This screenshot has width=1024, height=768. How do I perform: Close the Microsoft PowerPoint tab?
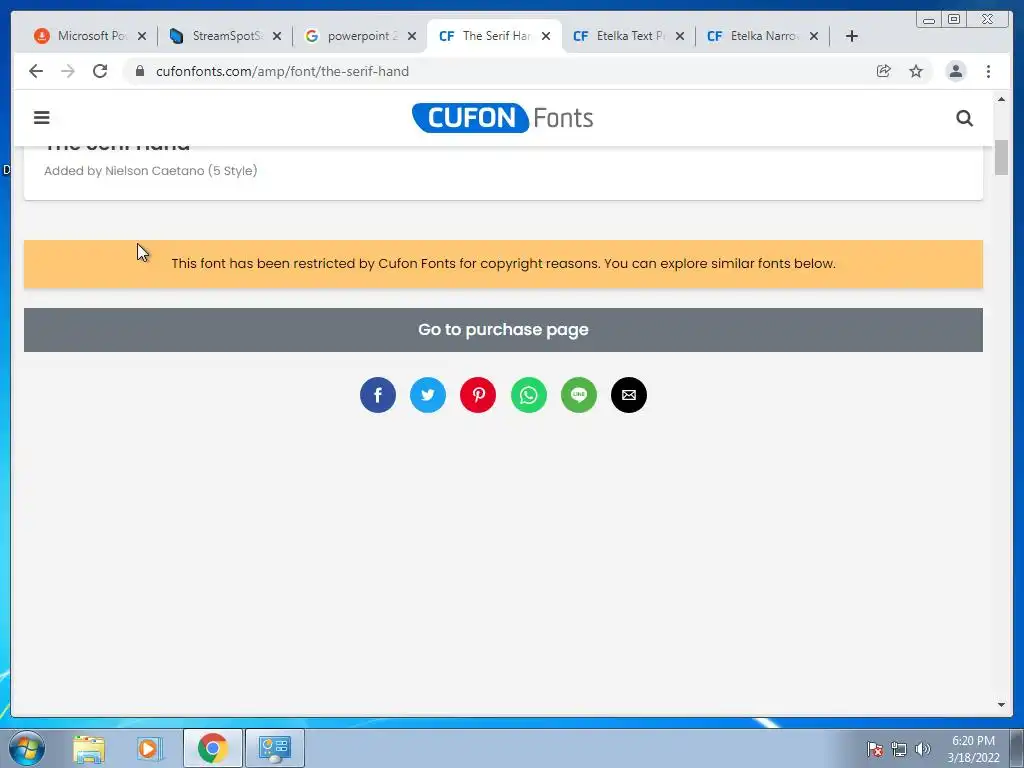point(142,36)
